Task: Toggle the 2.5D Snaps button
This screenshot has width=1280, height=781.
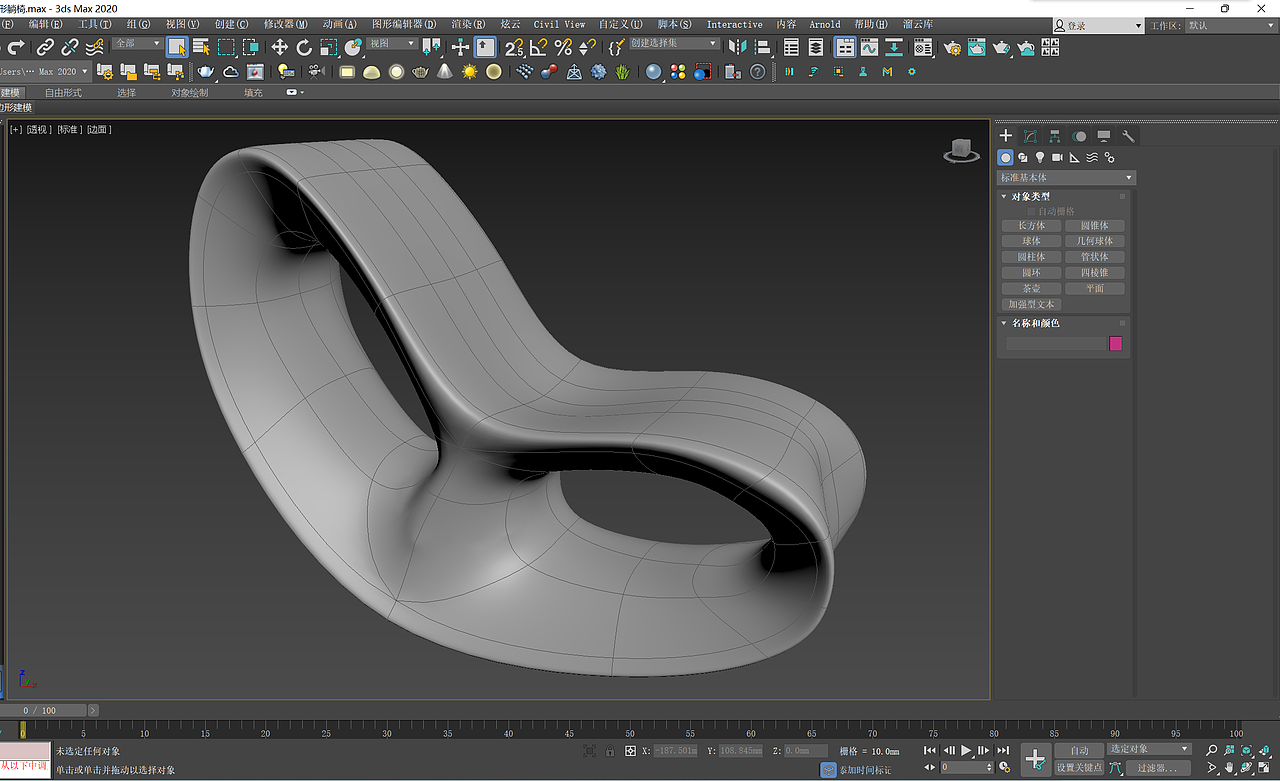Action: 514,47
